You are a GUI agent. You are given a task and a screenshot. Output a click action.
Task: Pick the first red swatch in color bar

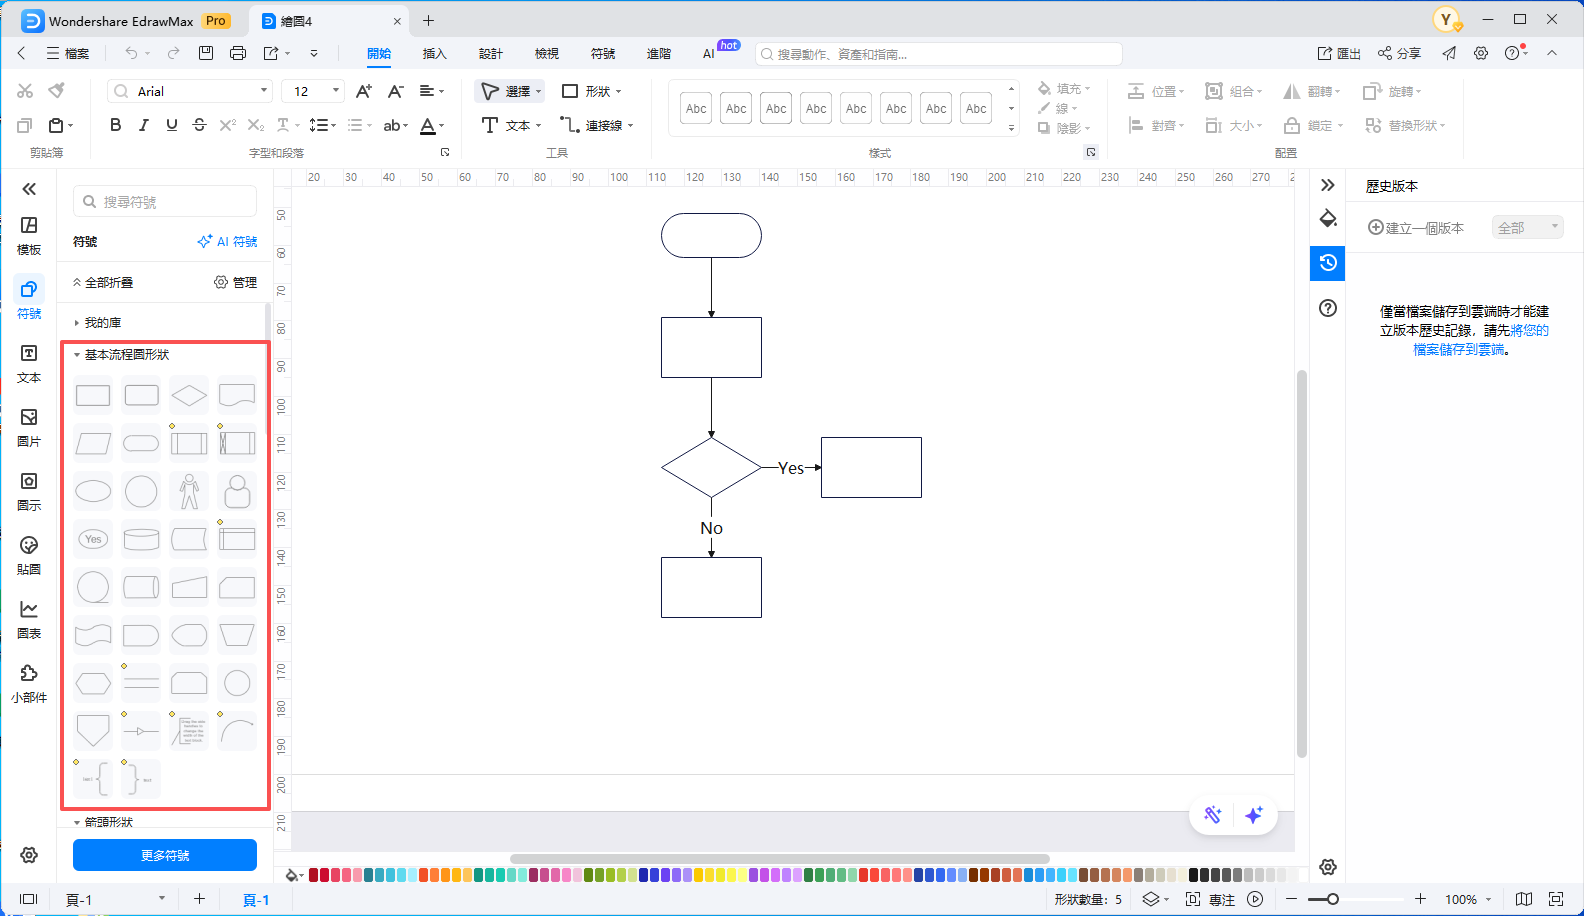coord(314,875)
